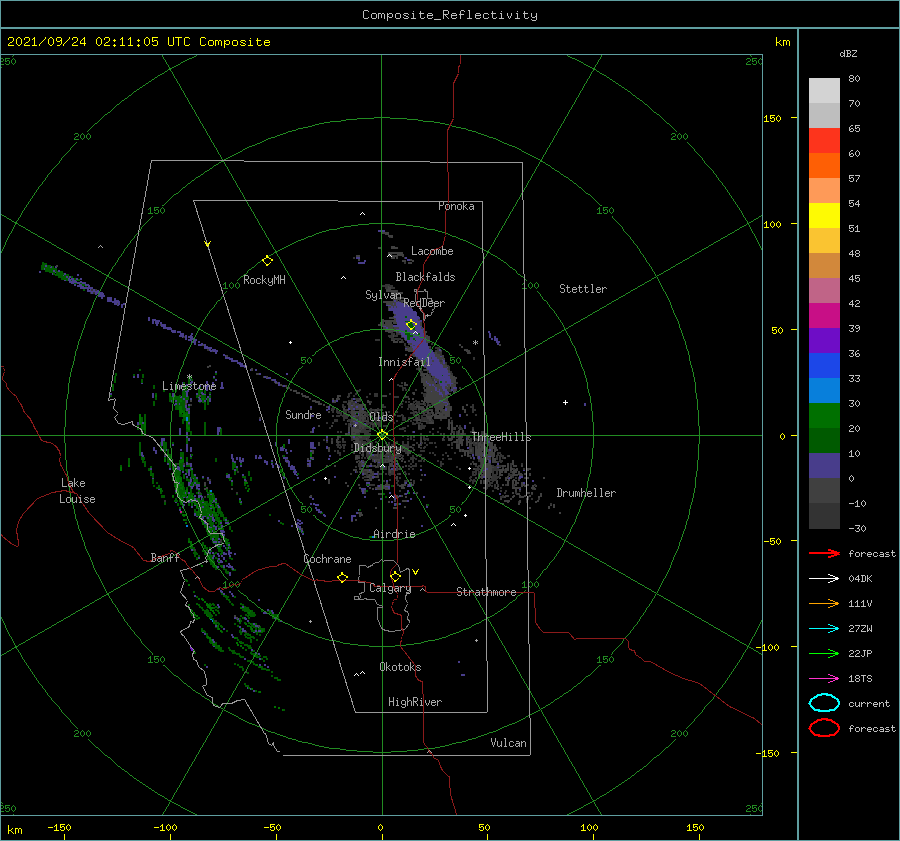Click the RedDeer city label

[424, 303]
